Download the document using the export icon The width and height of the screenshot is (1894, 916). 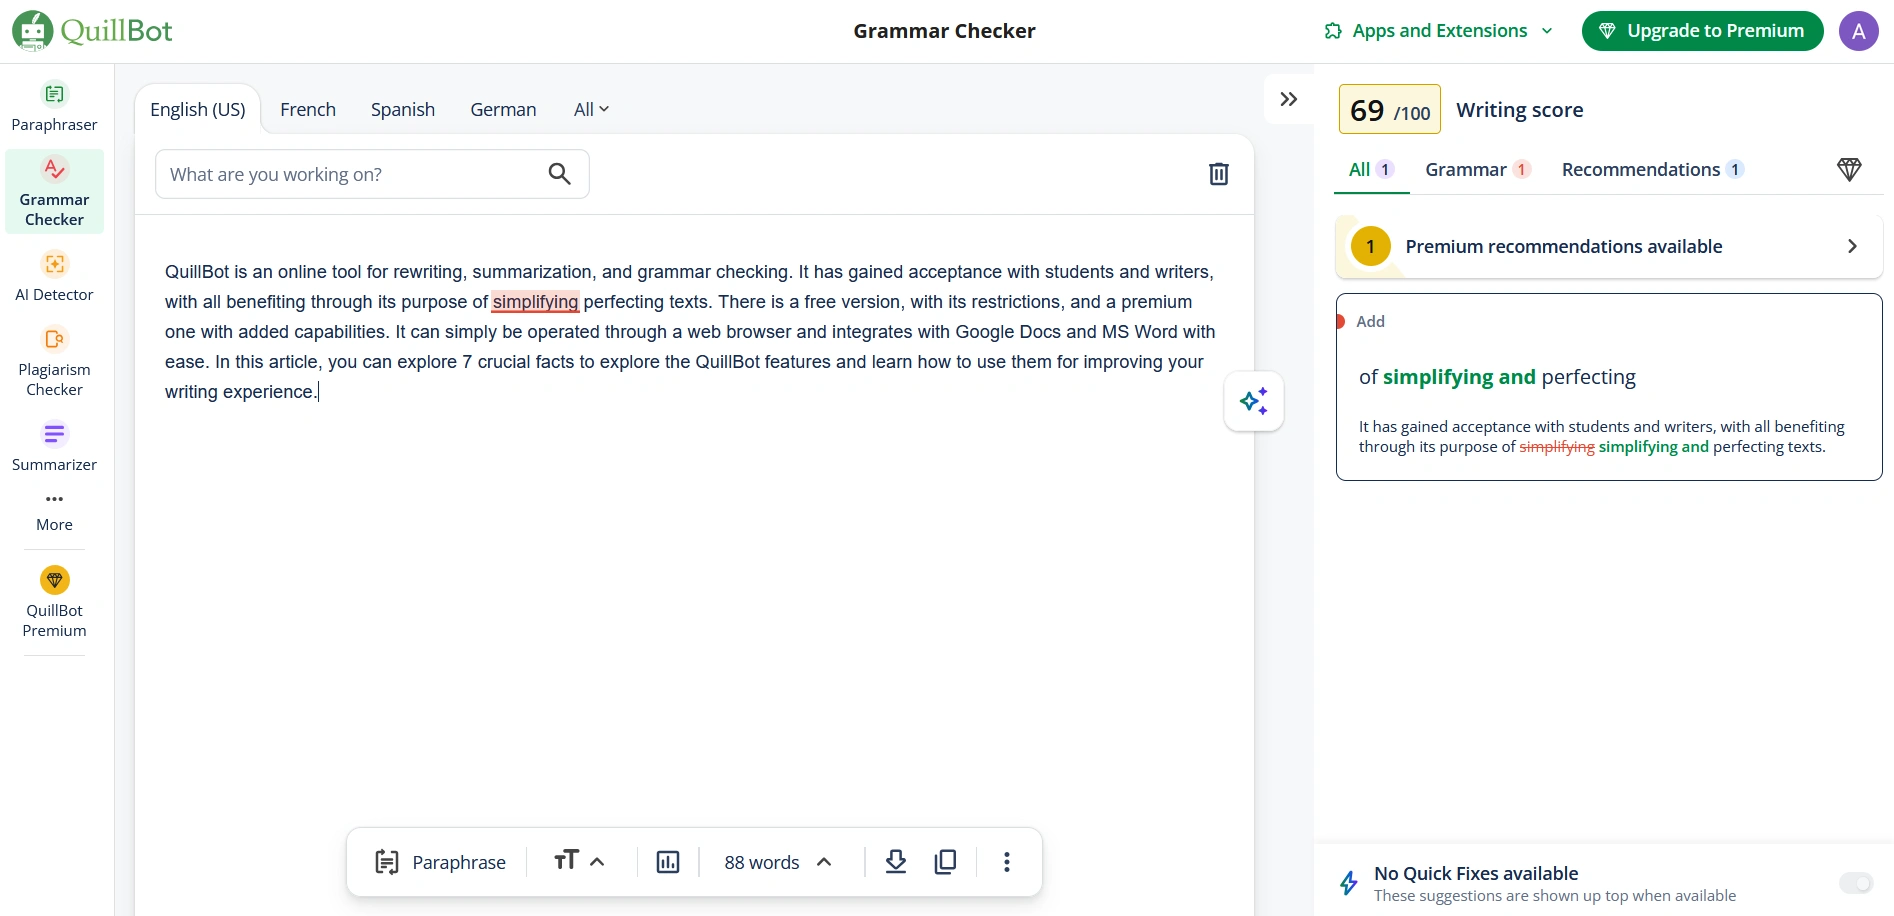(895, 861)
